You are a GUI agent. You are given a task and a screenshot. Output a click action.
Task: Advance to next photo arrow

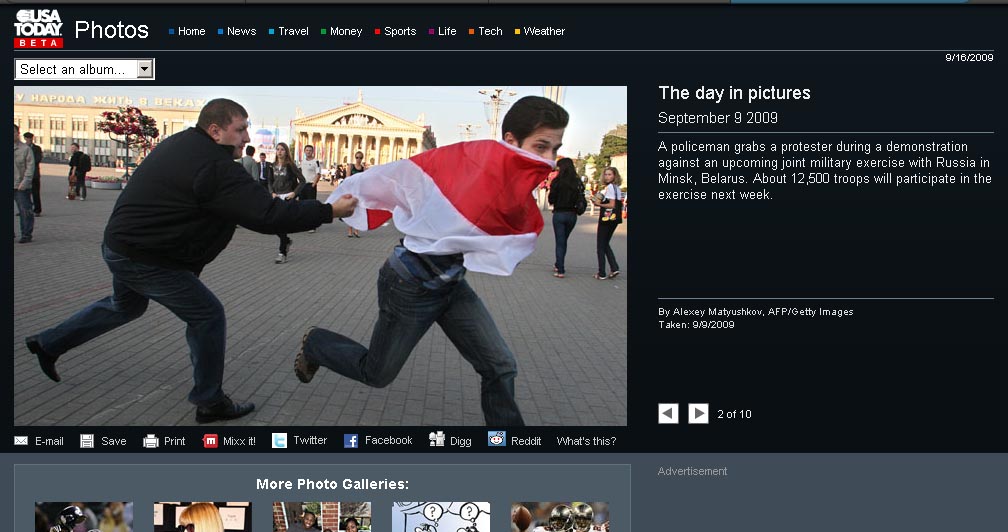click(x=698, y=413)
